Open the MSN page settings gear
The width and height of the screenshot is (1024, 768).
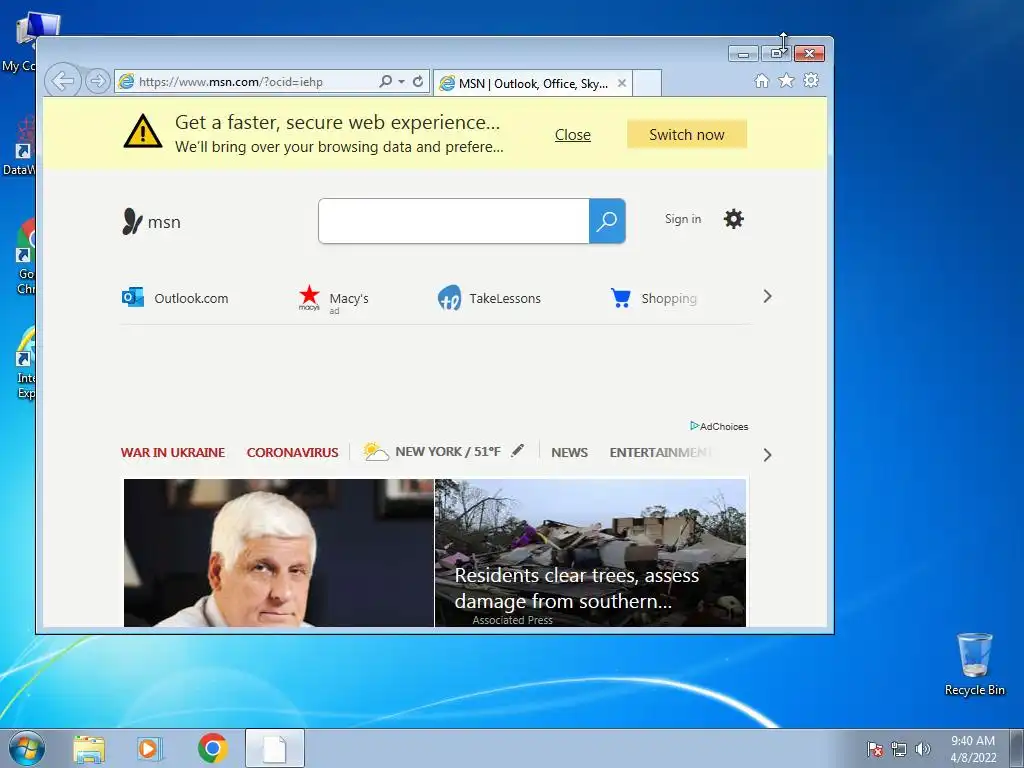[733, 219]
